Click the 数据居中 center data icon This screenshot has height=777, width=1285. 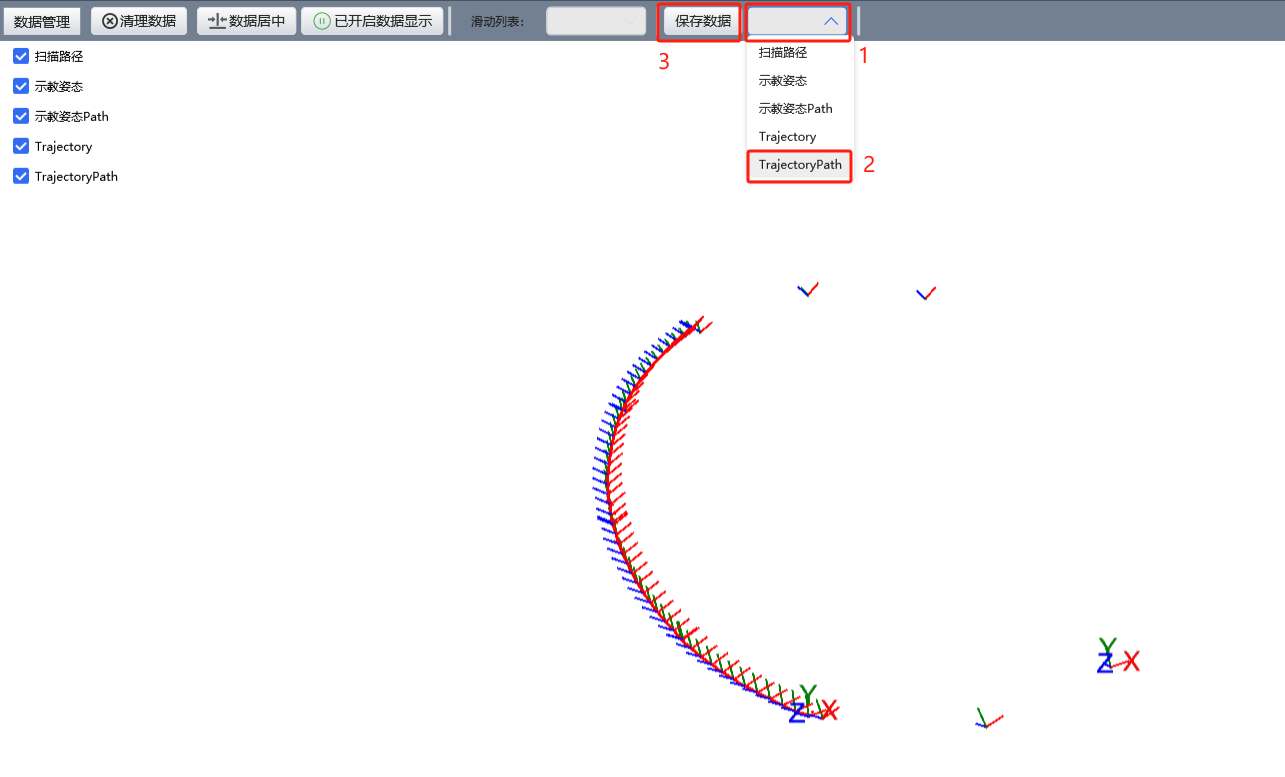[217, 21]
